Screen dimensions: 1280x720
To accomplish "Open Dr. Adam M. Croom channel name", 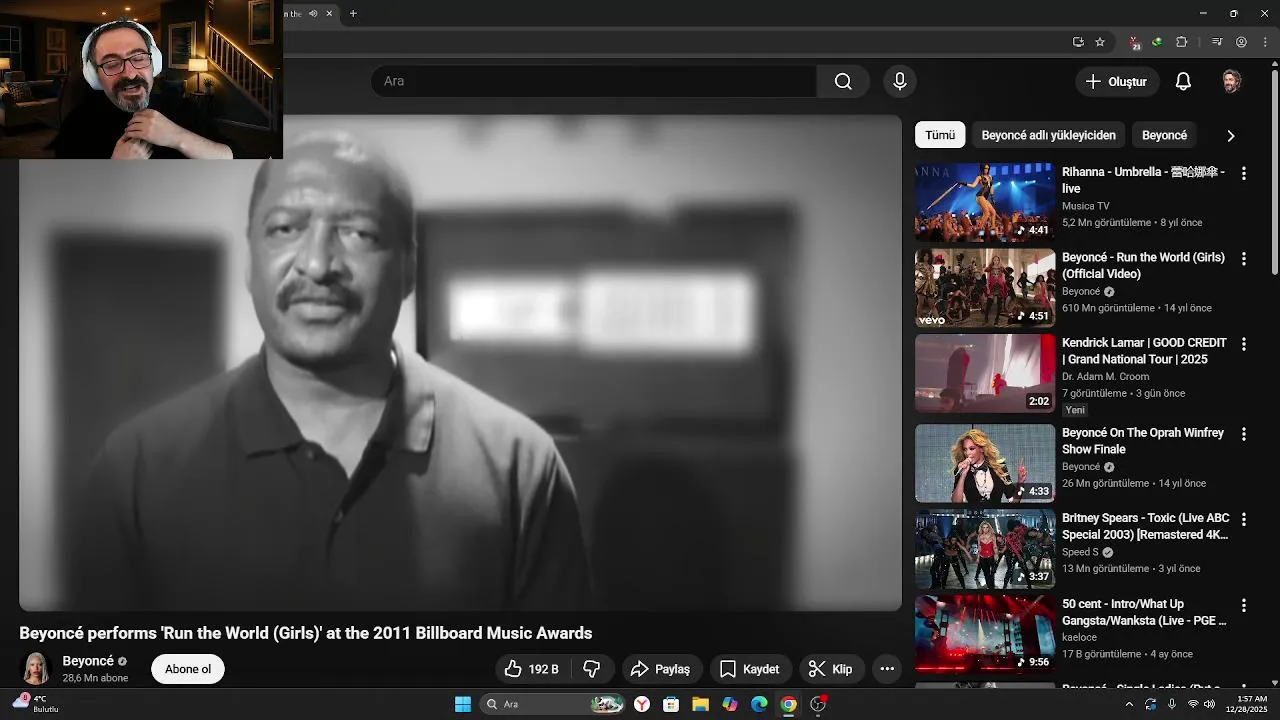I will [1106, 377].
